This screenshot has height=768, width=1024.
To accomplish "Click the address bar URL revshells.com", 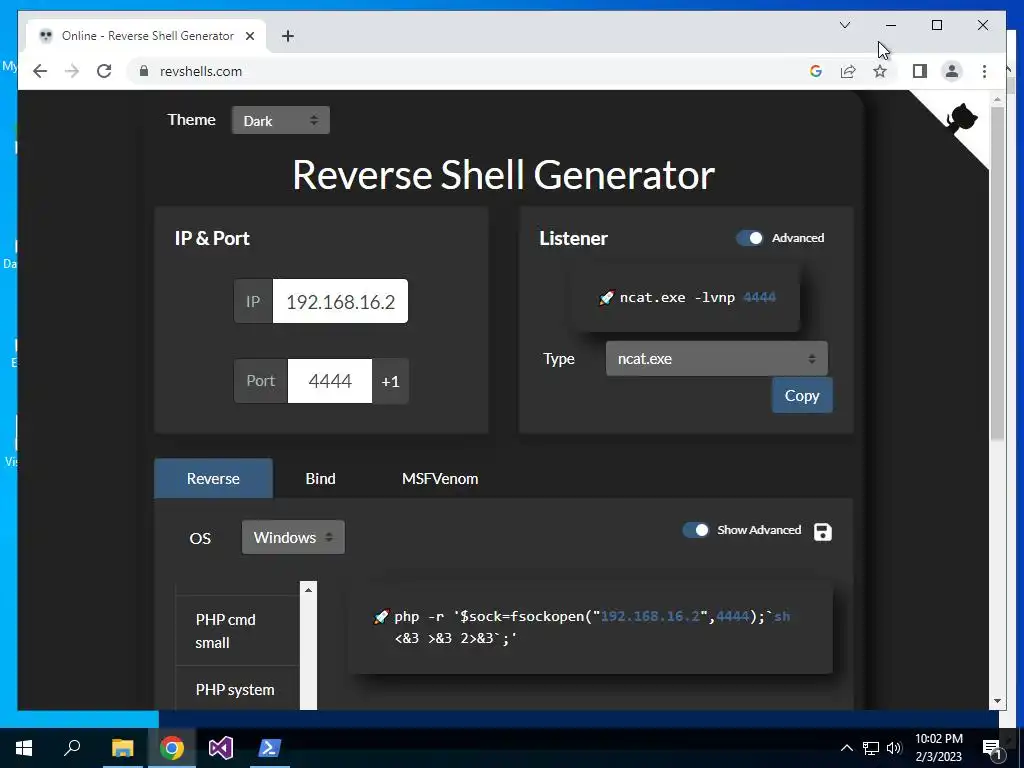I will pyautogui.click(x=200, y=71).
